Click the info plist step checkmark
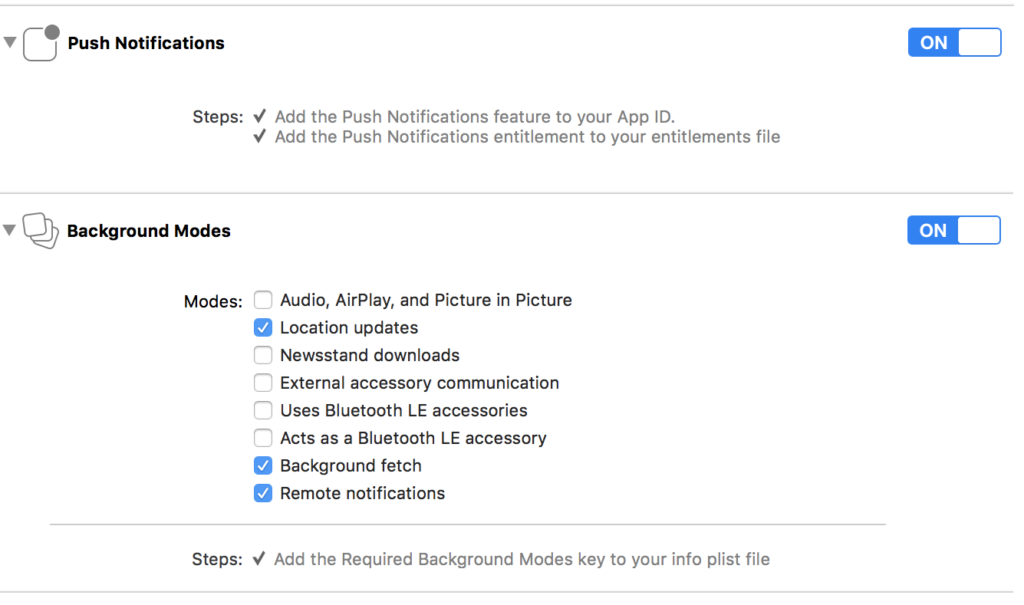The width and height of the screenshot is (1024, 605). (x=260, y=559)
